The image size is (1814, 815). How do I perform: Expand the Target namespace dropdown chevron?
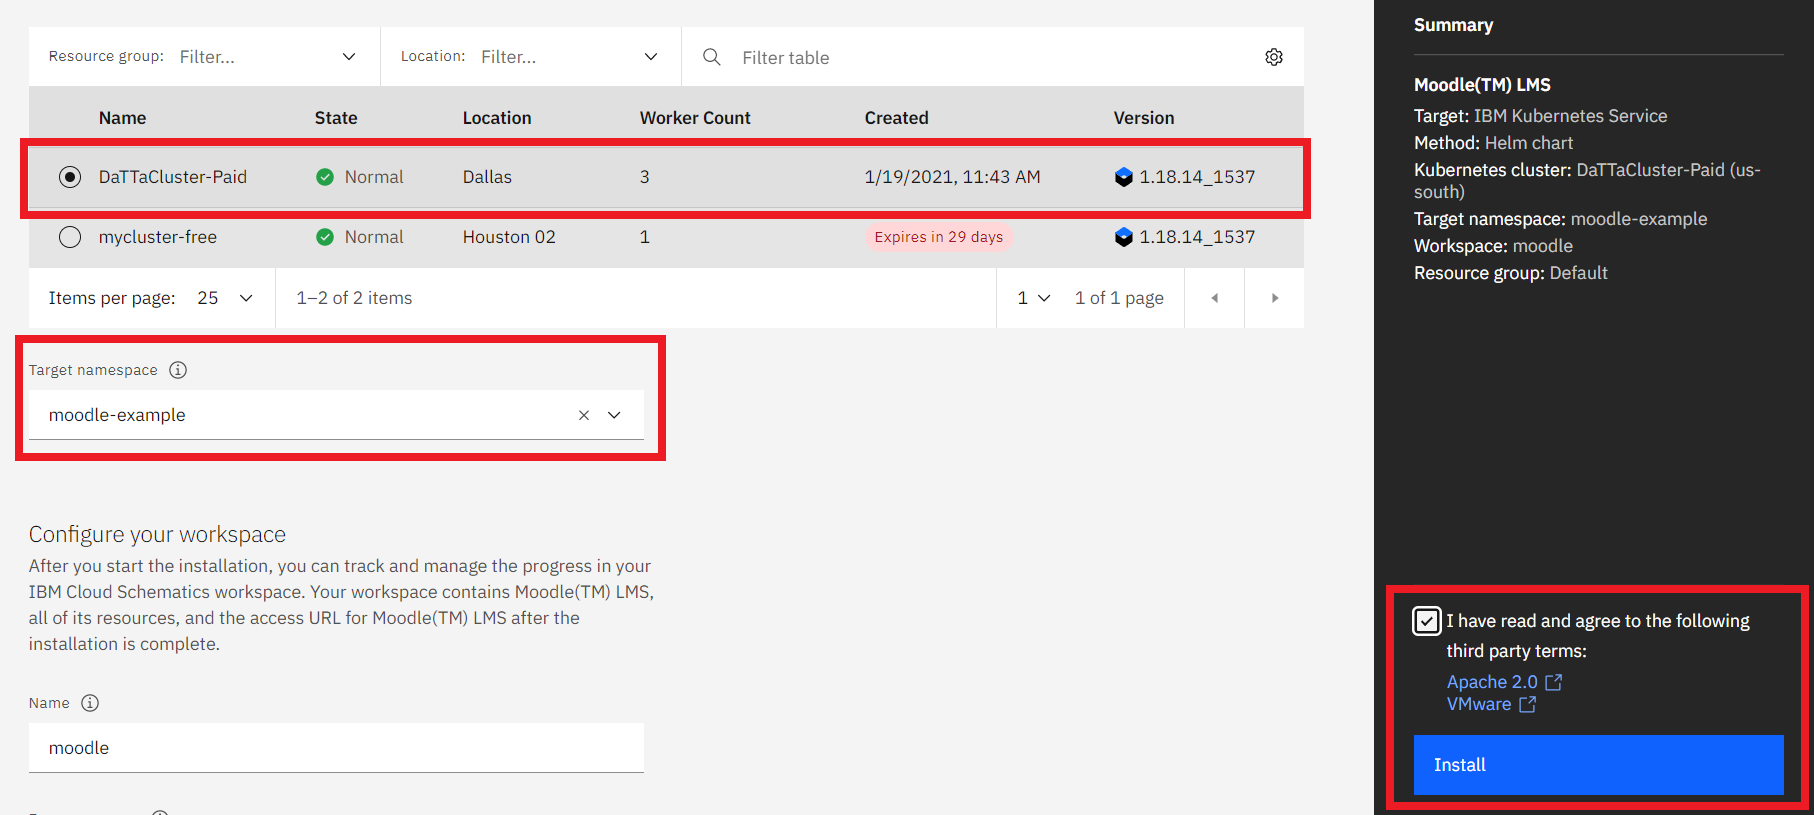click(614, 415)
